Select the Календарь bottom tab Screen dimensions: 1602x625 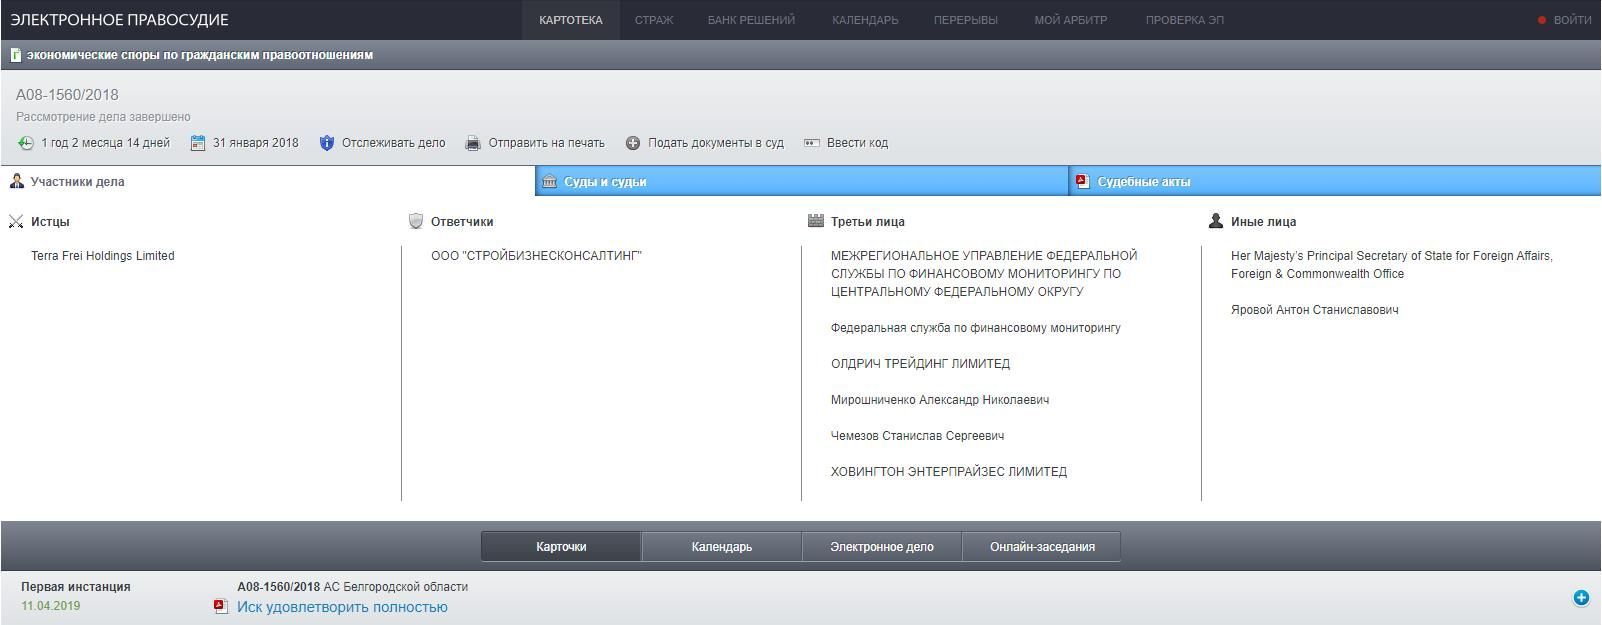(722, 547)
